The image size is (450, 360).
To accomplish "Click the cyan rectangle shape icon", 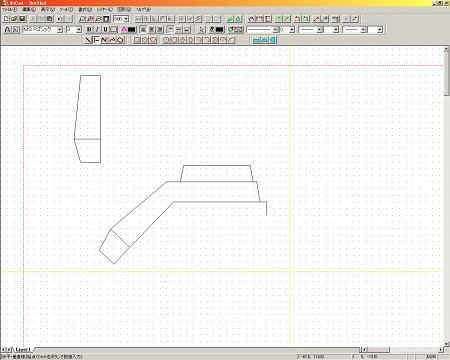I will 256,40.
